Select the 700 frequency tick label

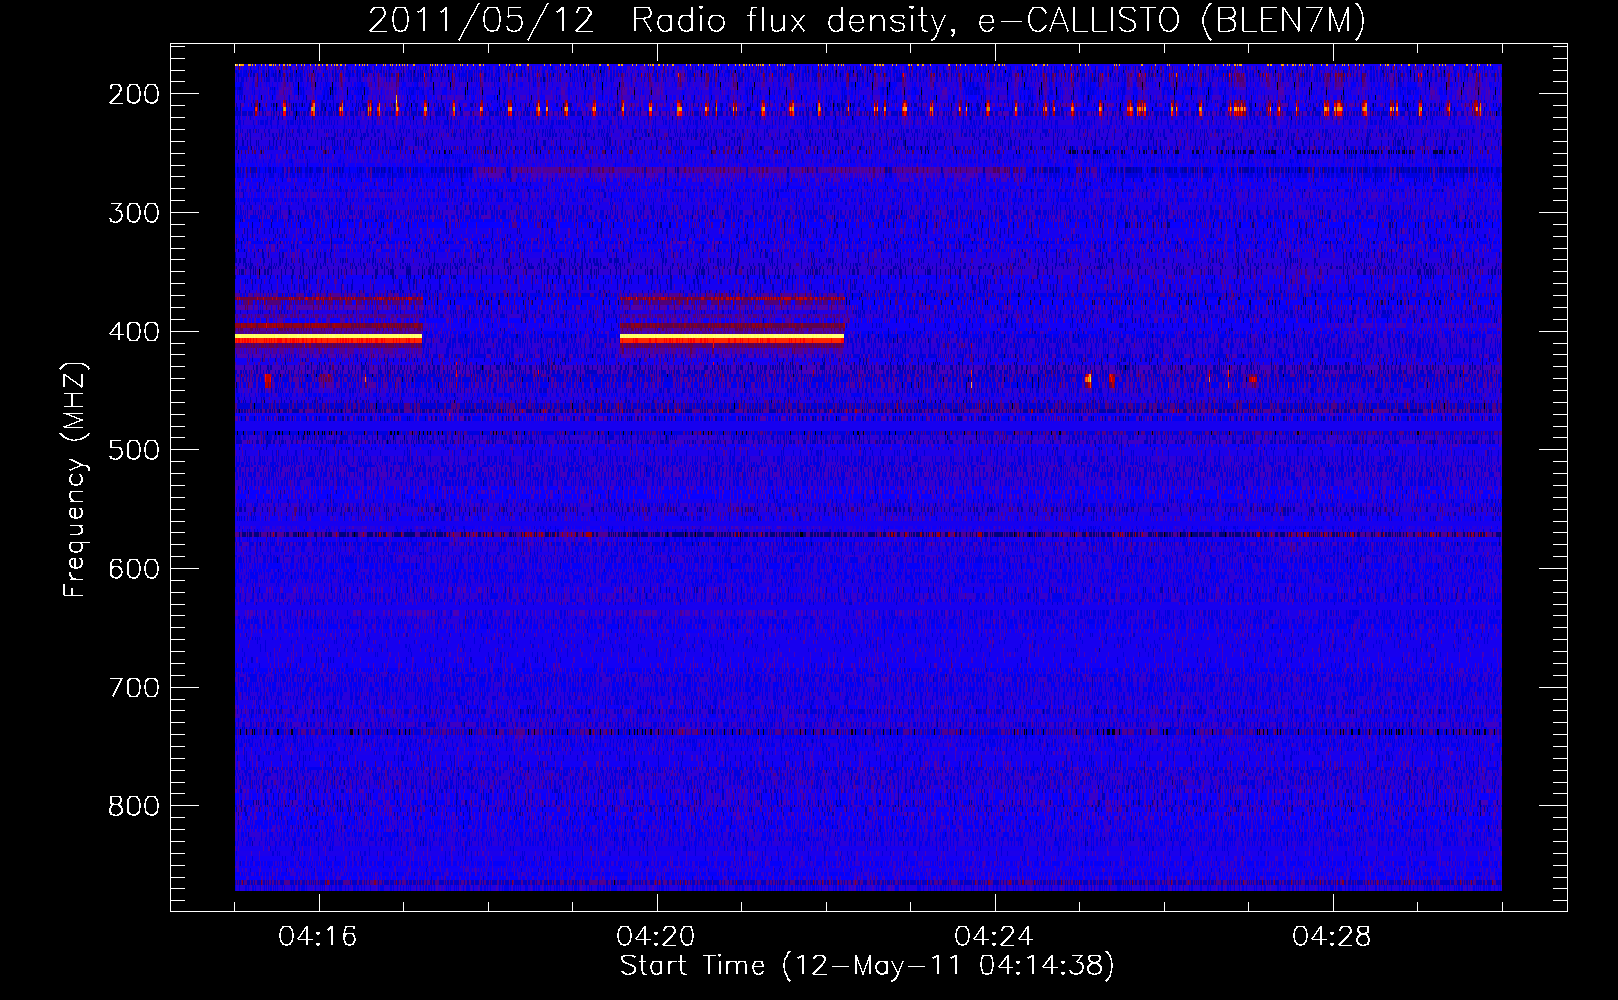click(x=134, y=688)
